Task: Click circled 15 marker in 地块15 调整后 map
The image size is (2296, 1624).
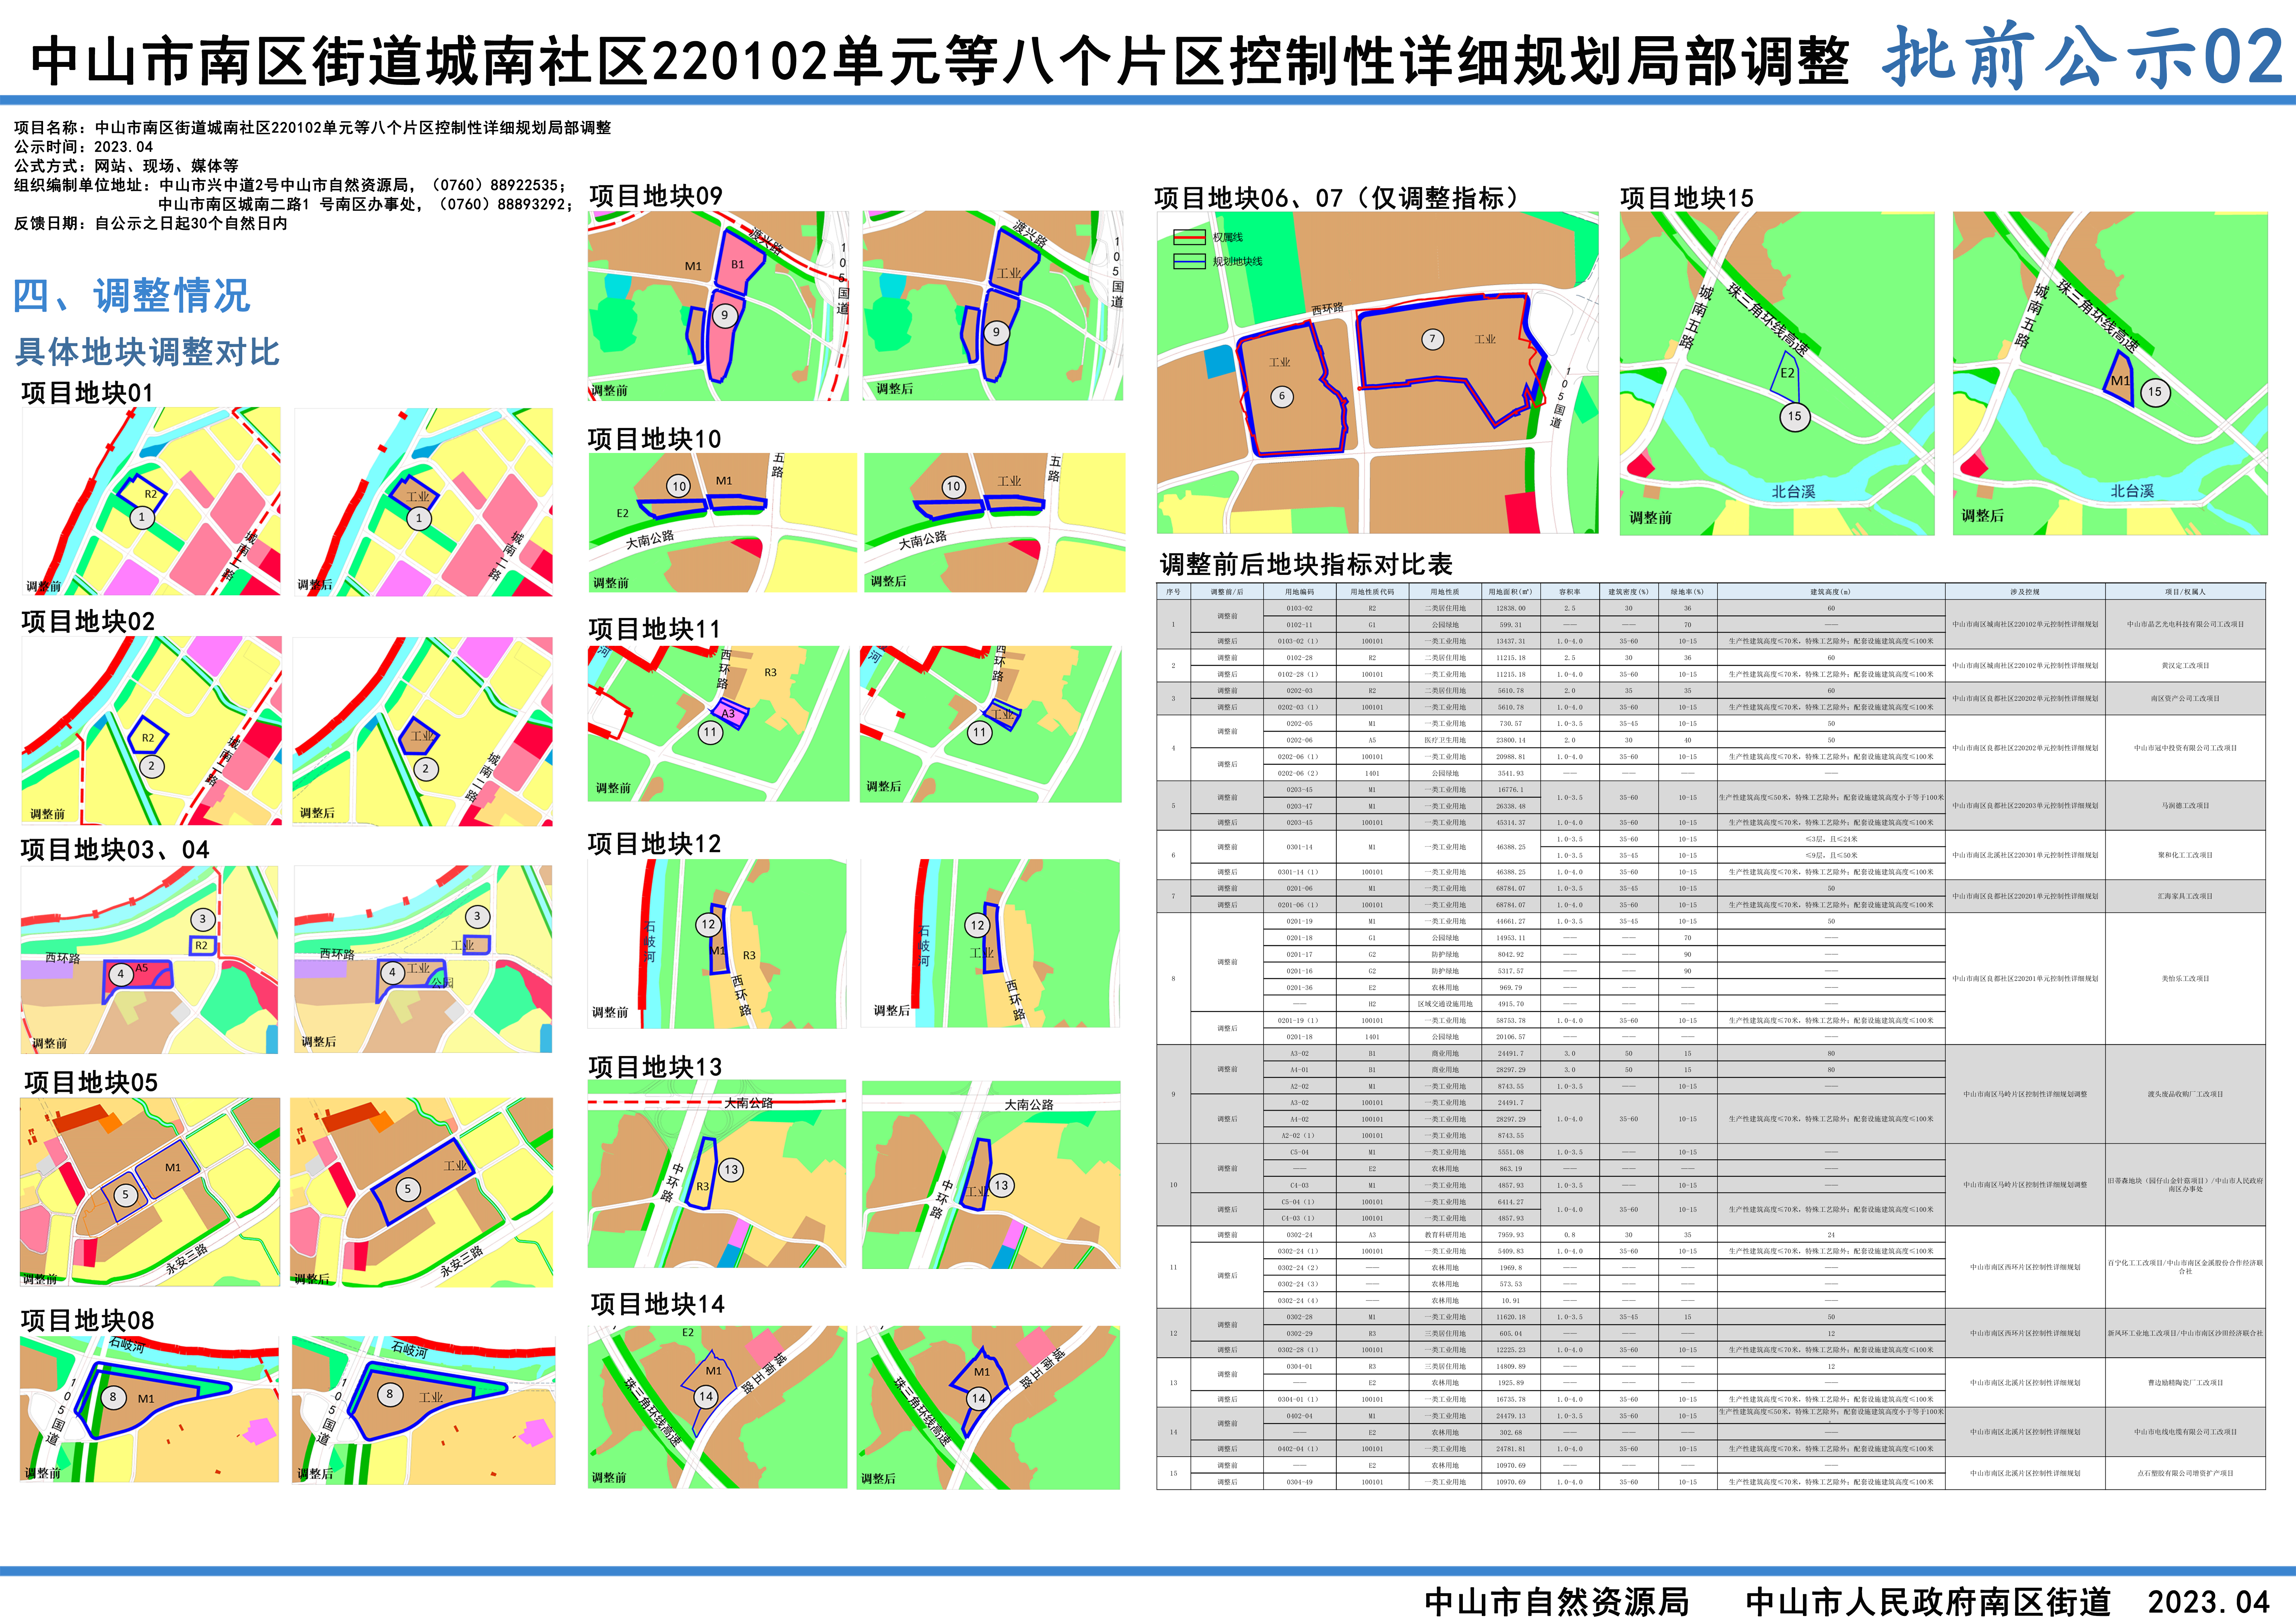Action: pos(2155,392)
